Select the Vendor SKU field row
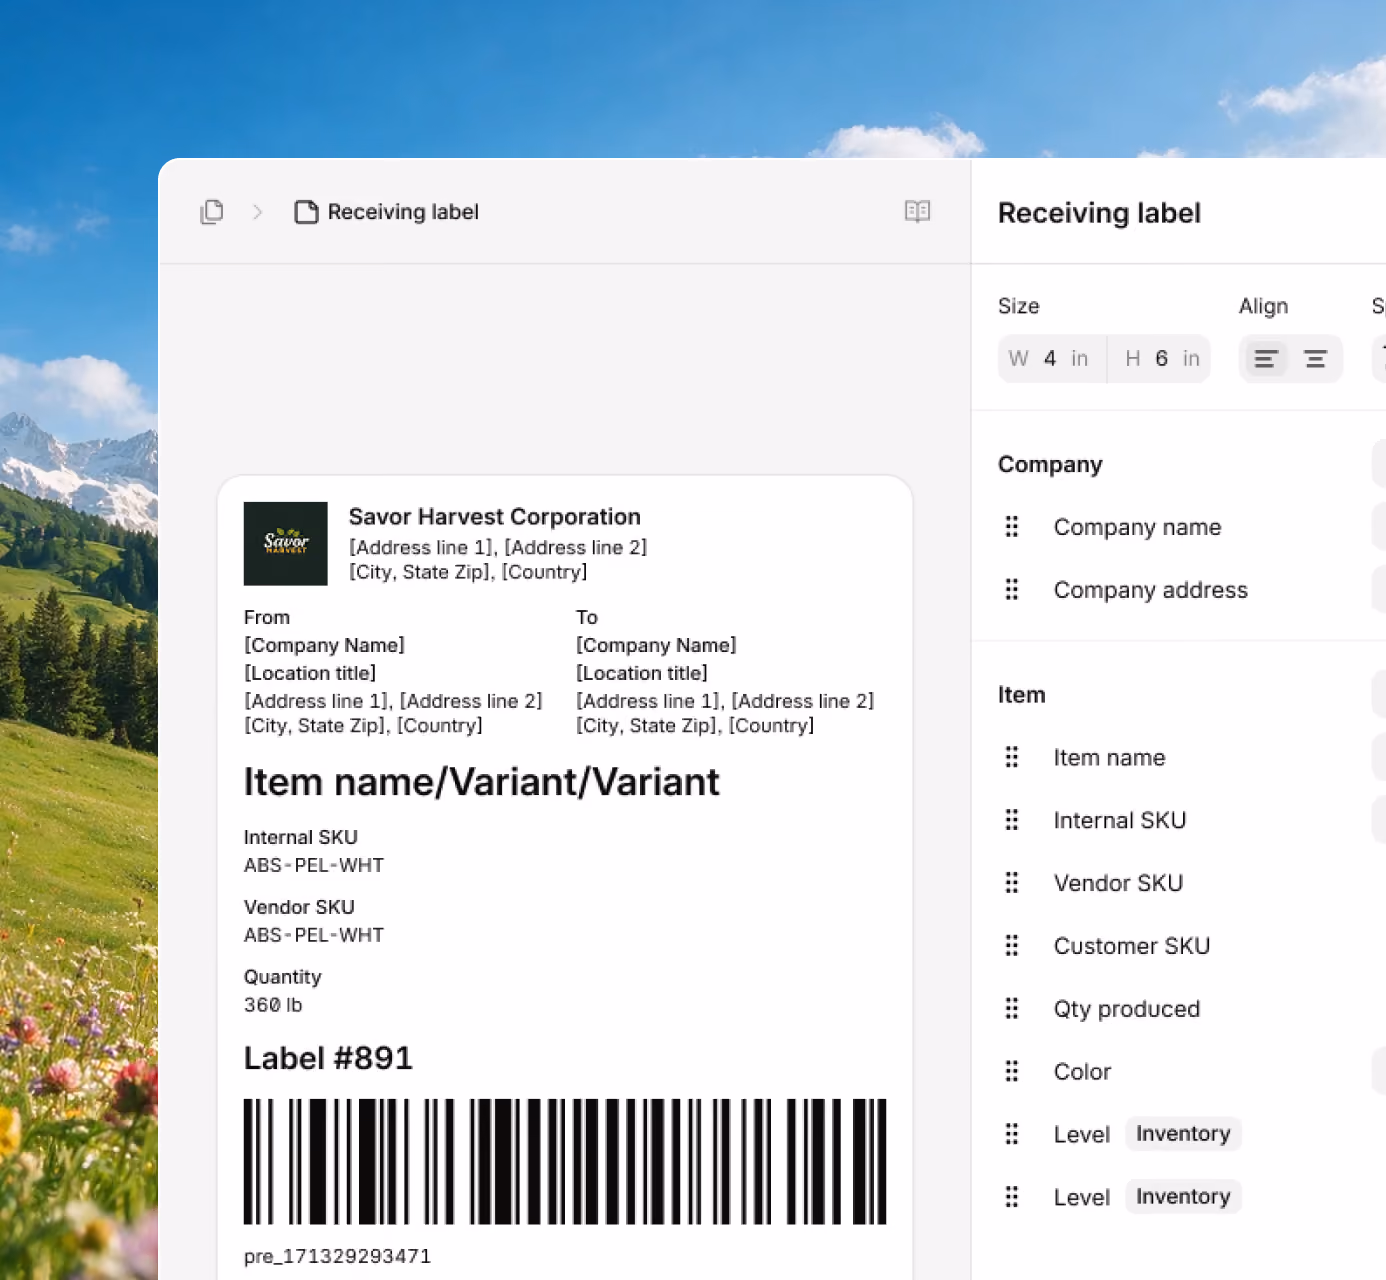 (1192, 883)
